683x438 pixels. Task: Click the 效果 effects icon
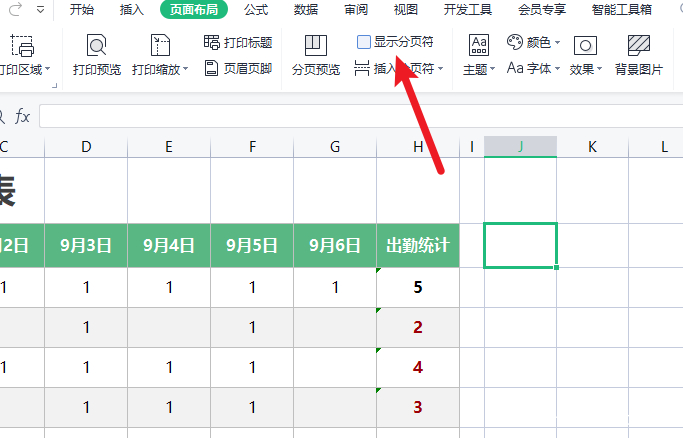coord(585,45)
